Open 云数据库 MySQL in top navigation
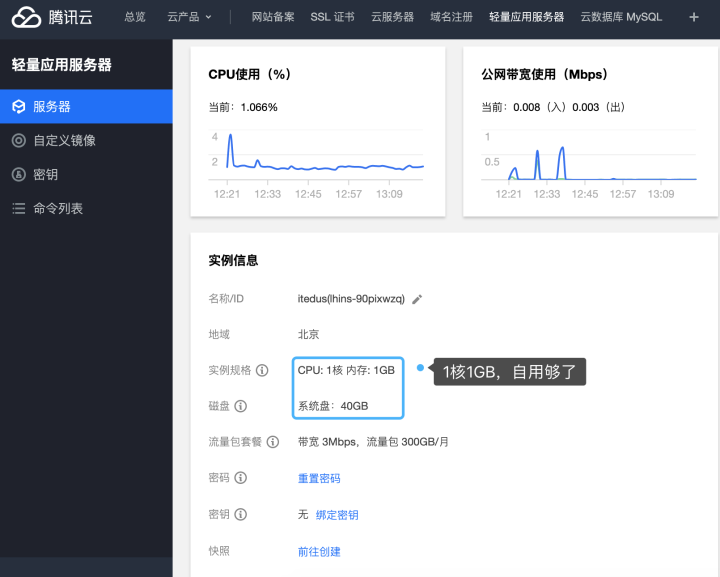Screen dimensions: 720x577 coord(621,17)
